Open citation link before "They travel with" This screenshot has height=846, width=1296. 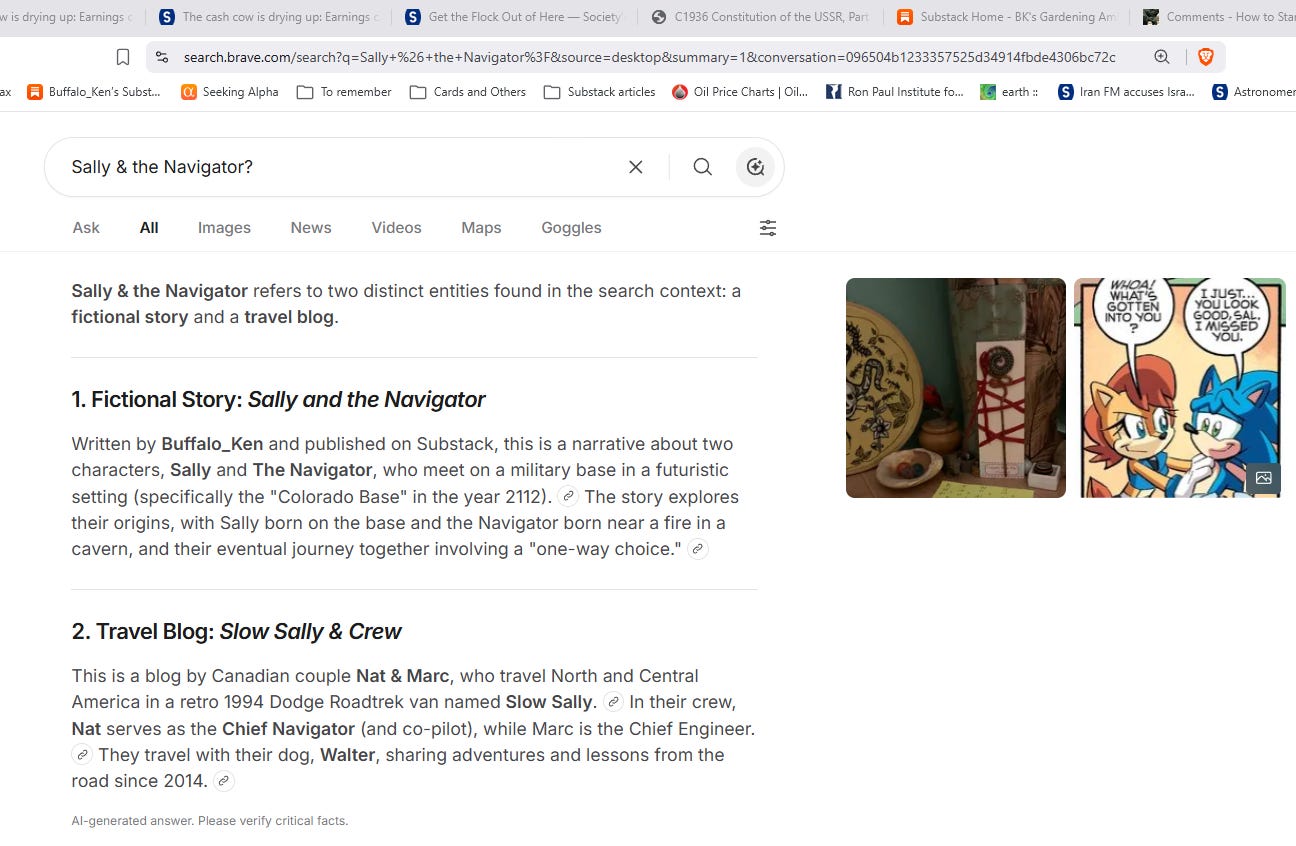point(82,754)
